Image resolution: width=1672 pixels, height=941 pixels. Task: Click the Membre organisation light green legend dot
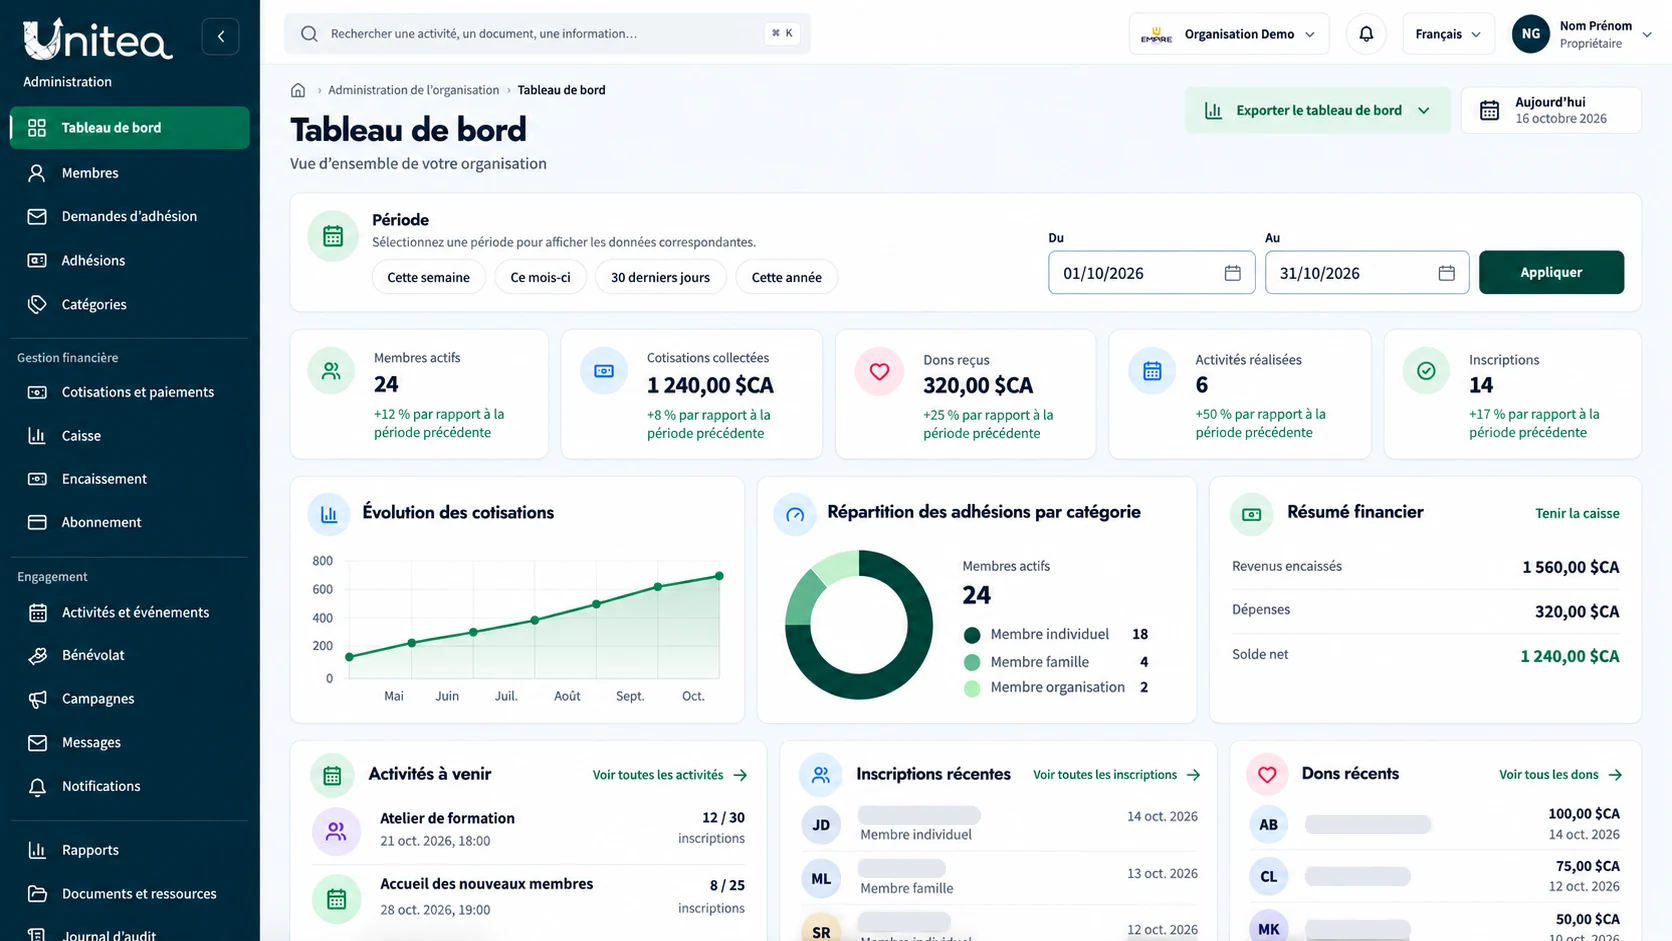pos(972,688)
